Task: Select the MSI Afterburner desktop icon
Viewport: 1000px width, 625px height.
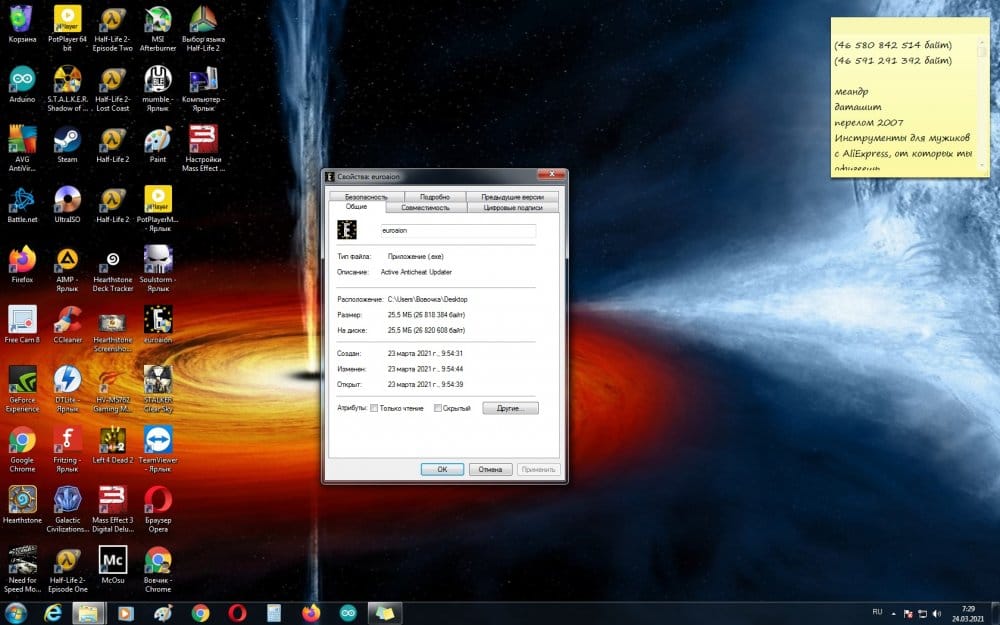Action: tap(158, 20)
